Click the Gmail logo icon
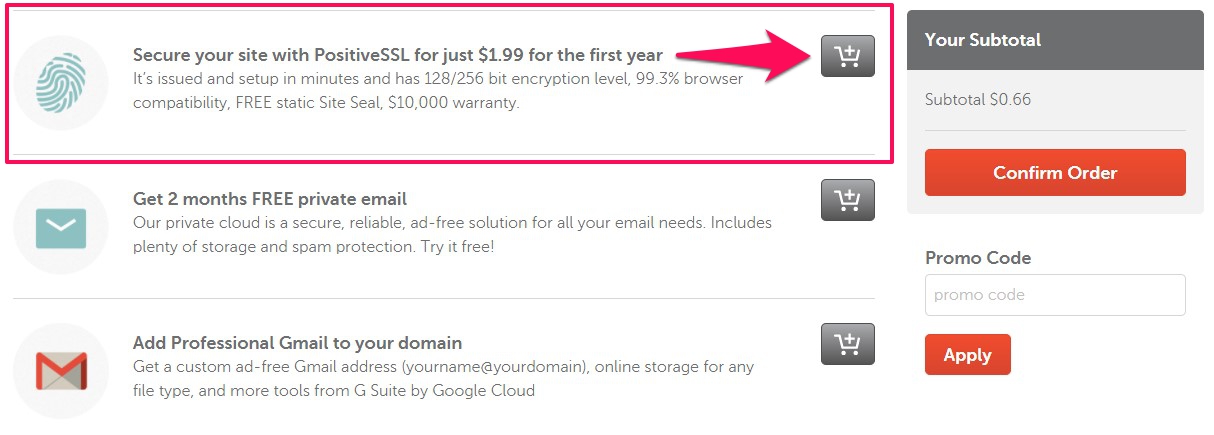This screenshot has width=1214, height=435. (61, 371)
